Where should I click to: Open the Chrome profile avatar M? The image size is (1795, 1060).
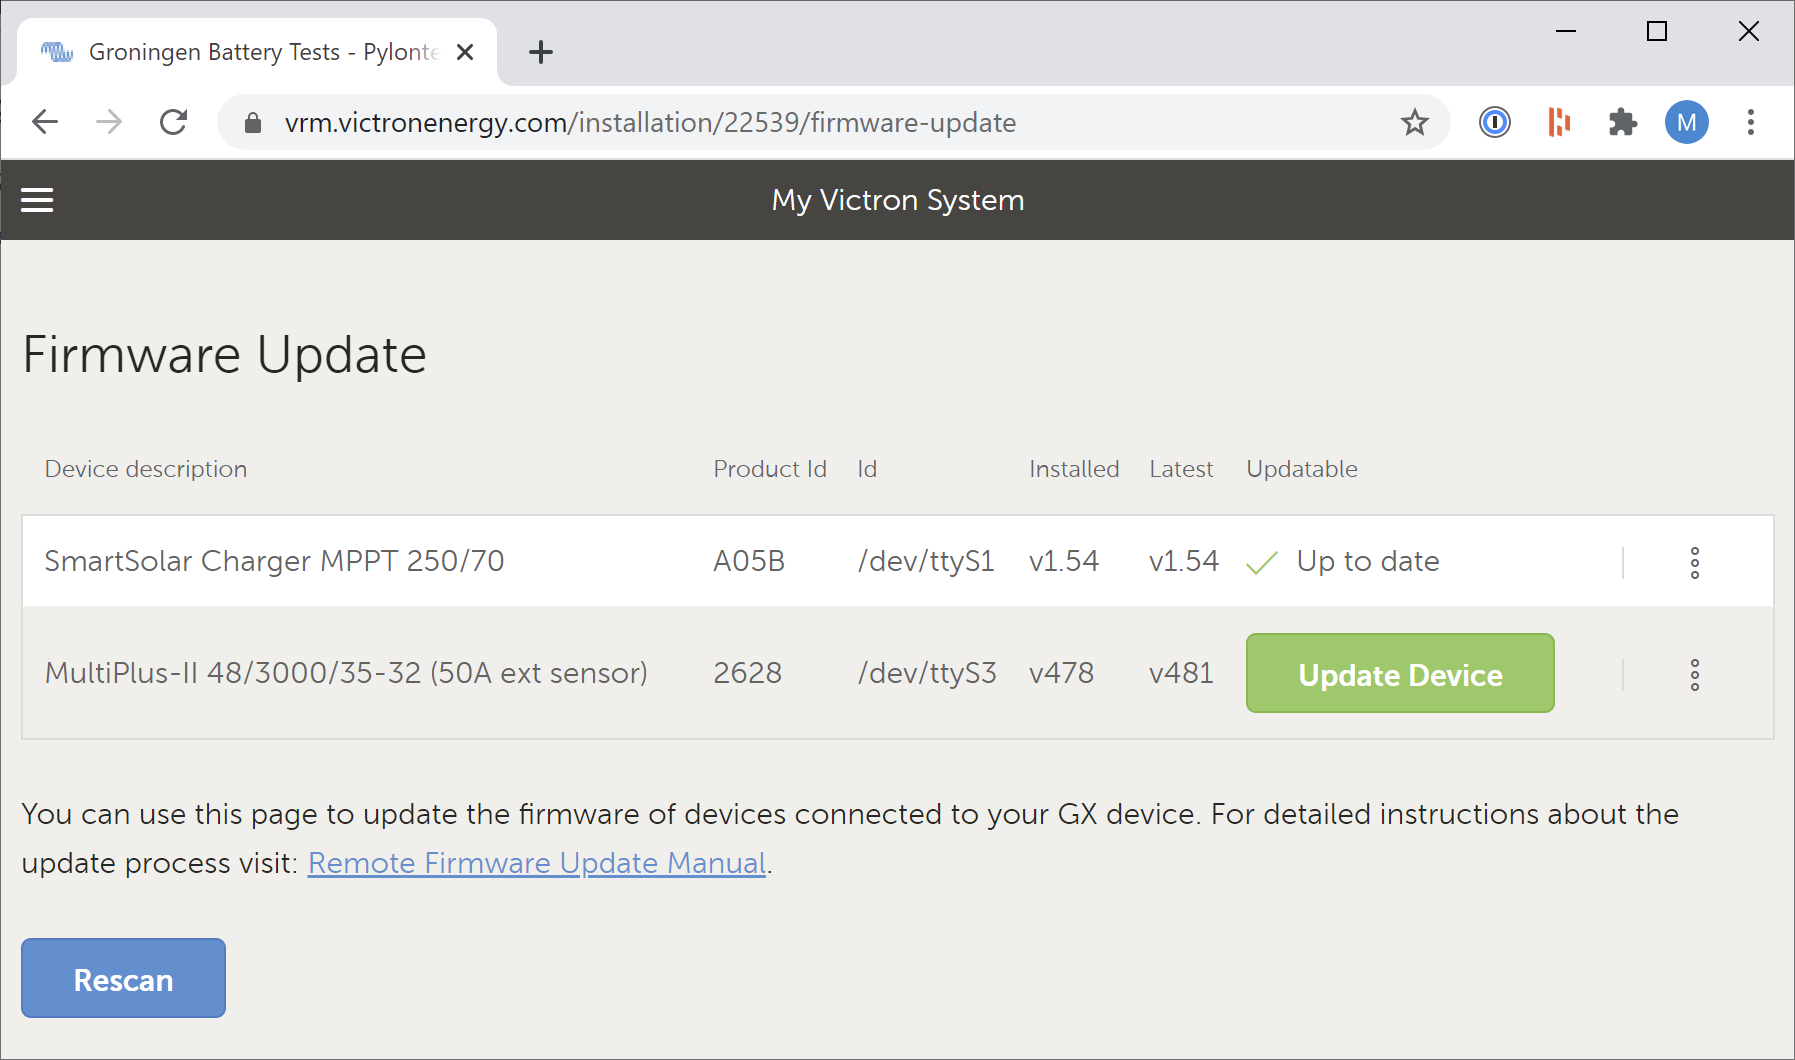pyautogui.click(x=1686, y=122)
